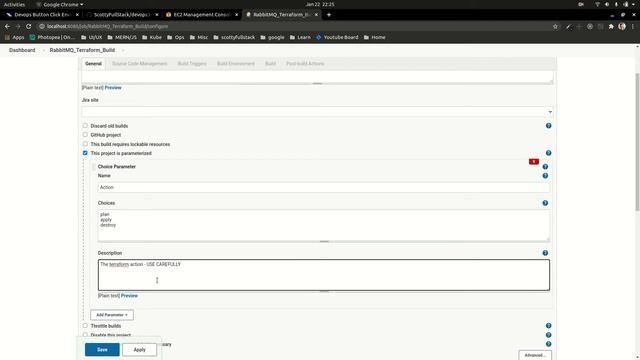
Task: Go to Dashboard breadcrumb
Action: tap(22, 50)
